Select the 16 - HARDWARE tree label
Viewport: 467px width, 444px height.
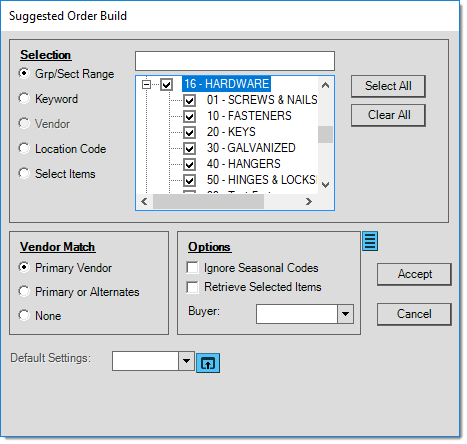(226, 84)
